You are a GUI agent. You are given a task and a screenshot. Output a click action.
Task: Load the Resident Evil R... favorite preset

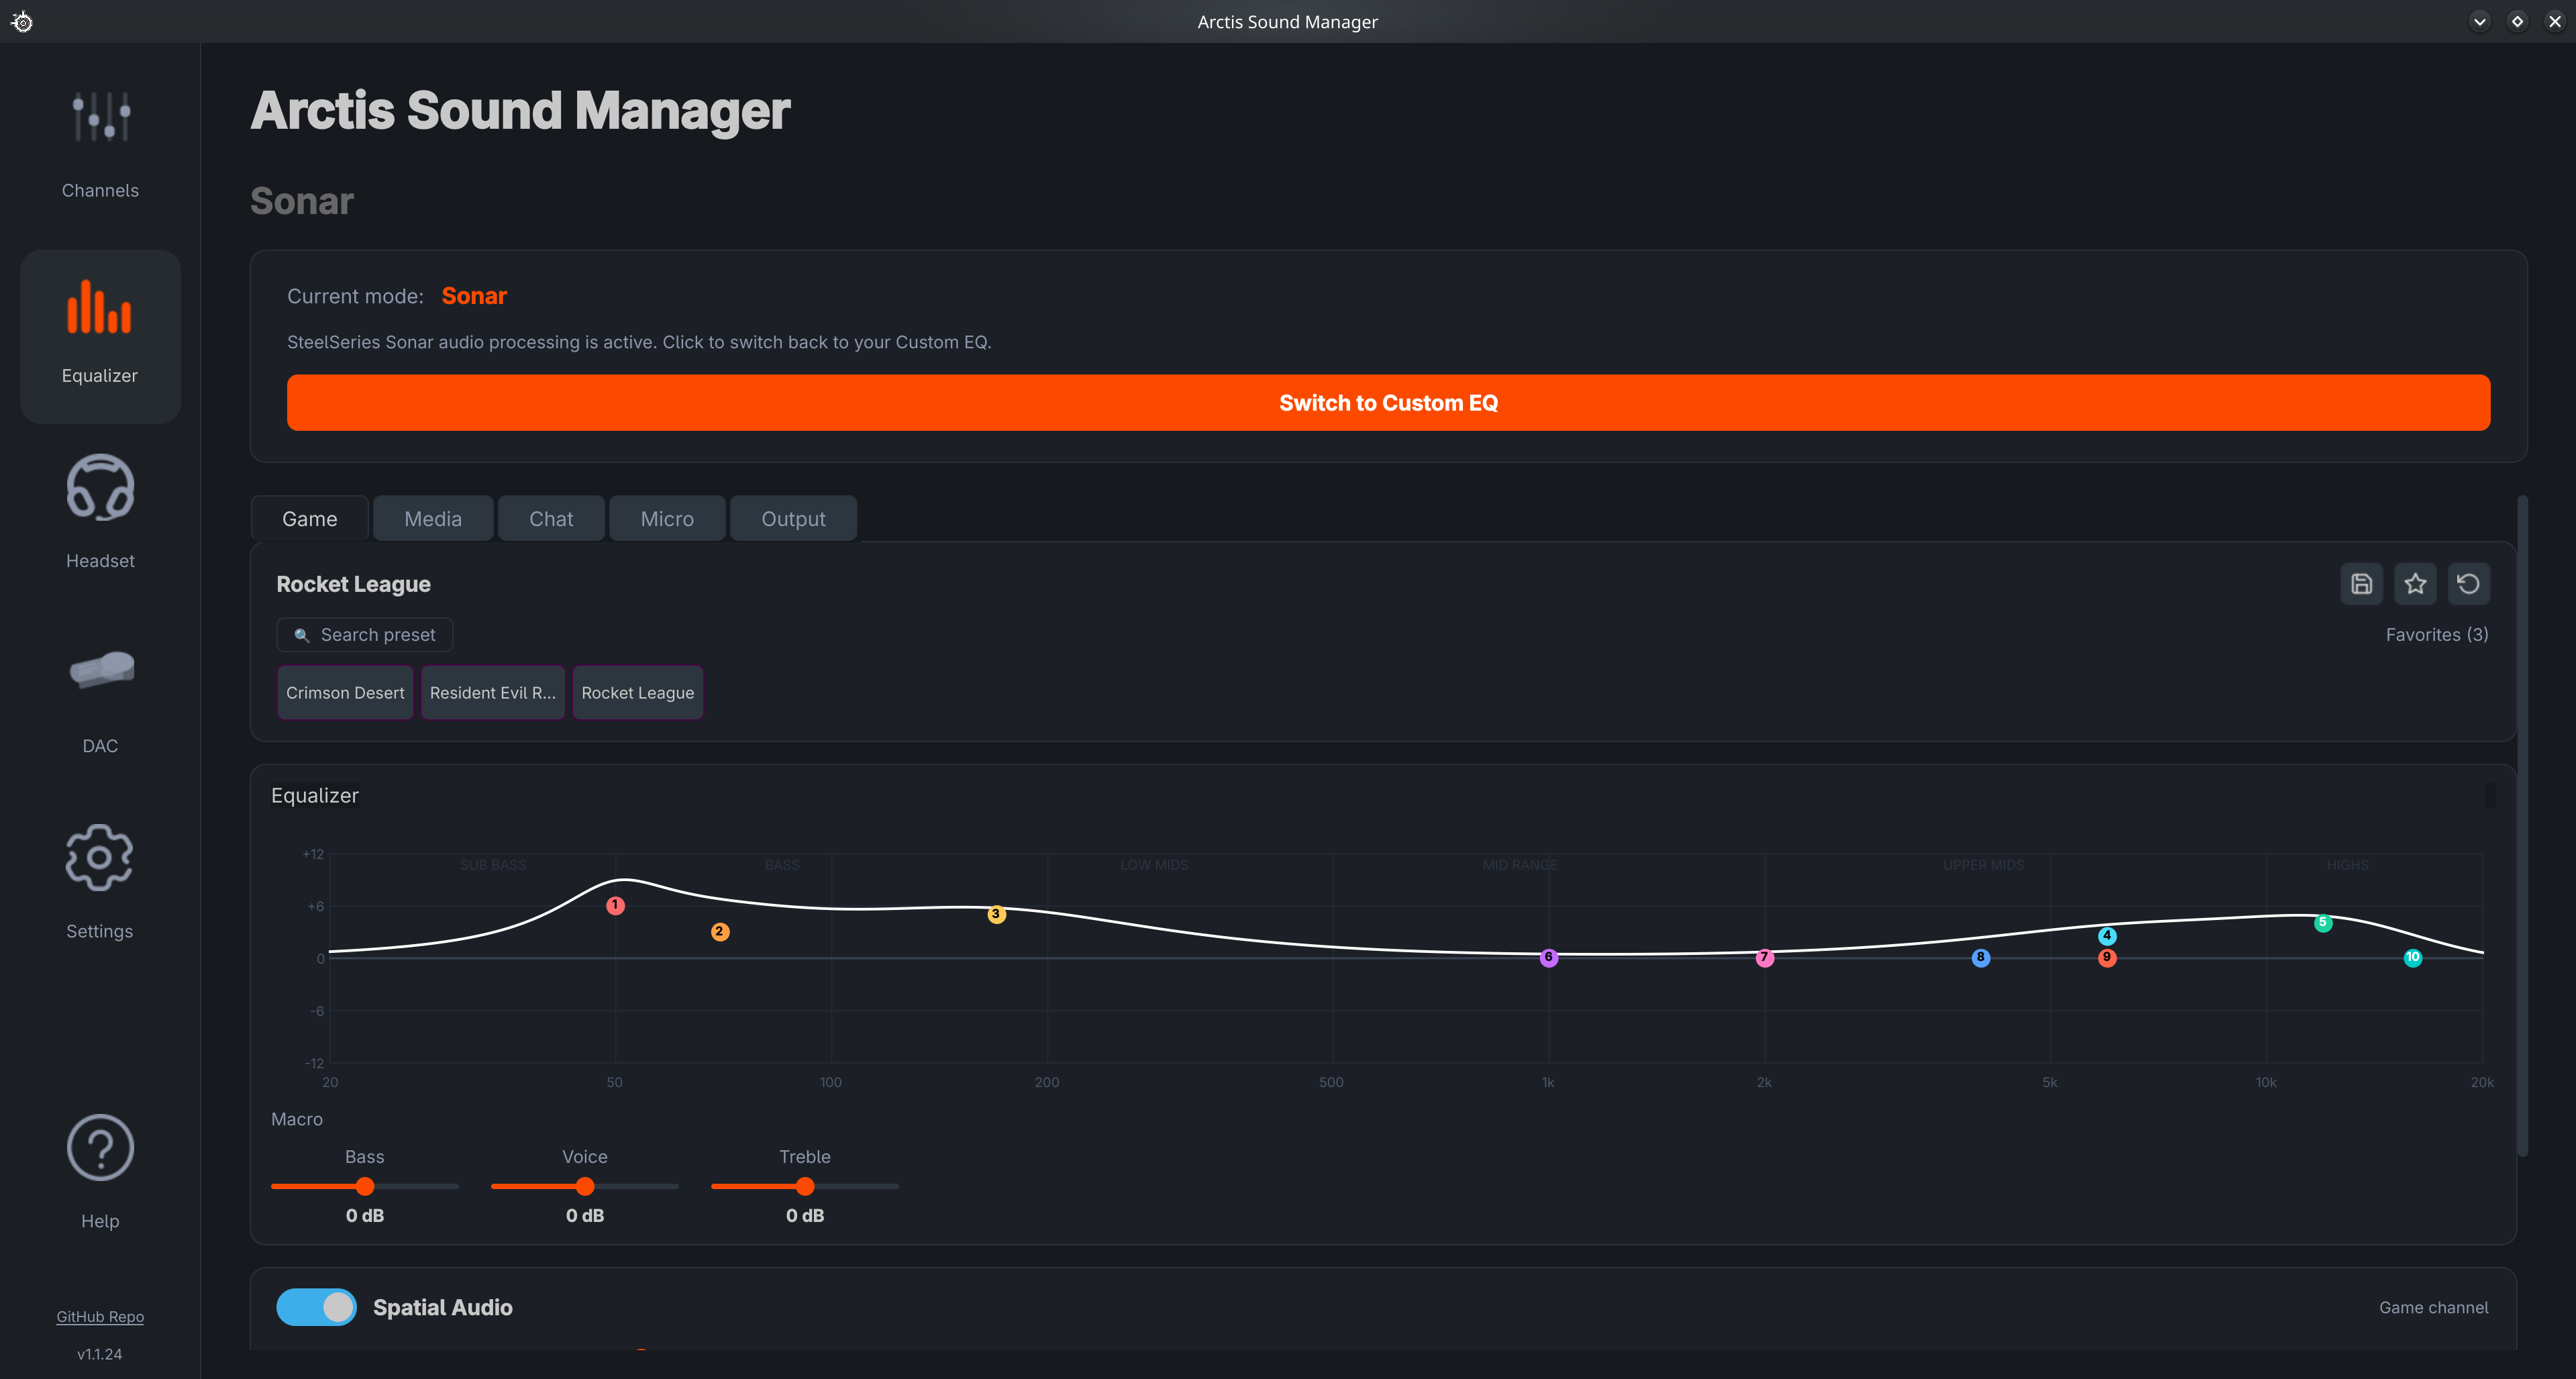(x=493, y=693)
